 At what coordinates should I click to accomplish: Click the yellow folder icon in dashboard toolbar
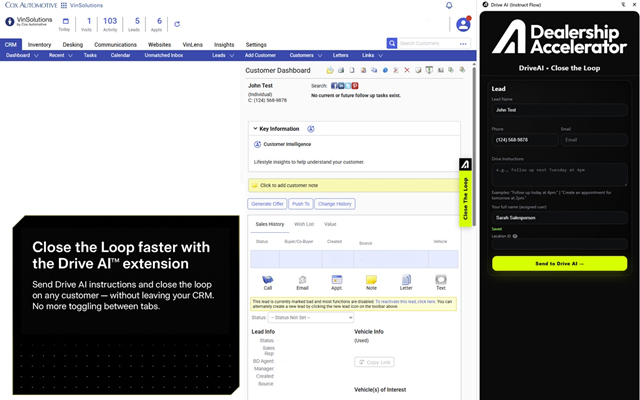tap(330, 70)
